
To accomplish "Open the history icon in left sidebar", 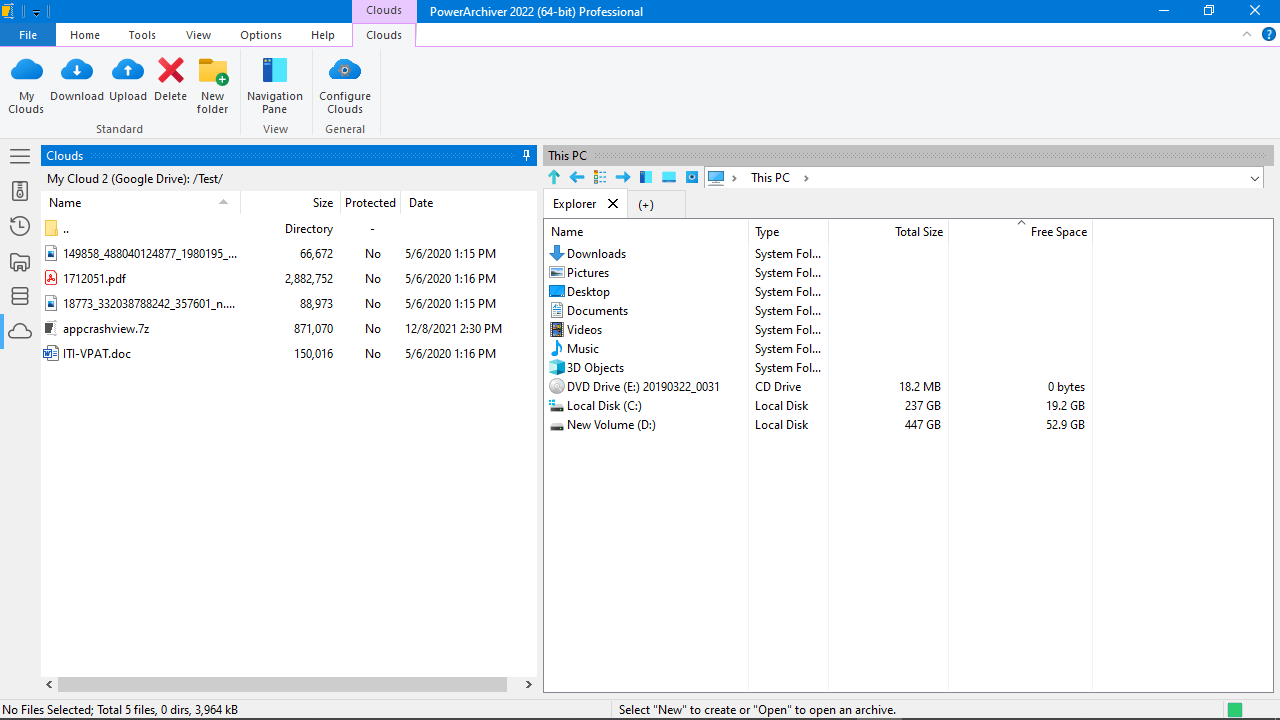I will [x=20, y=226].
